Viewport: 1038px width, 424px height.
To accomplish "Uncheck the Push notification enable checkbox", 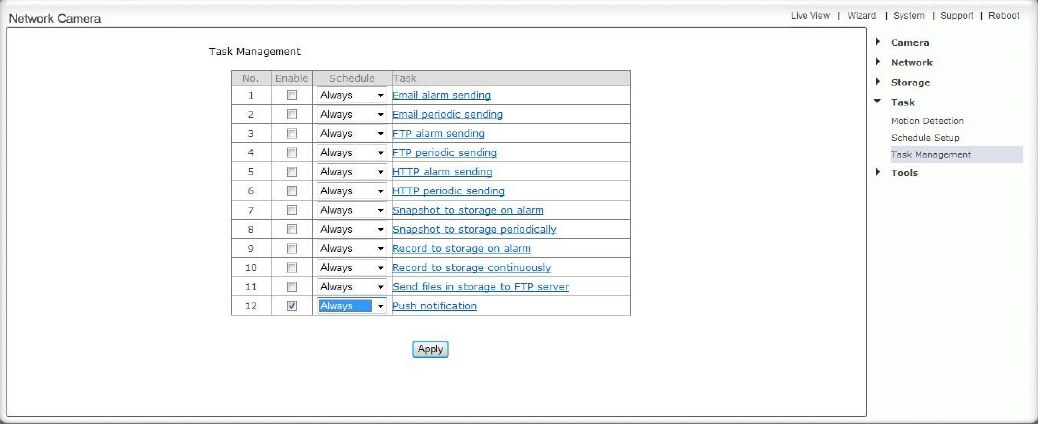I will point(292,306).
